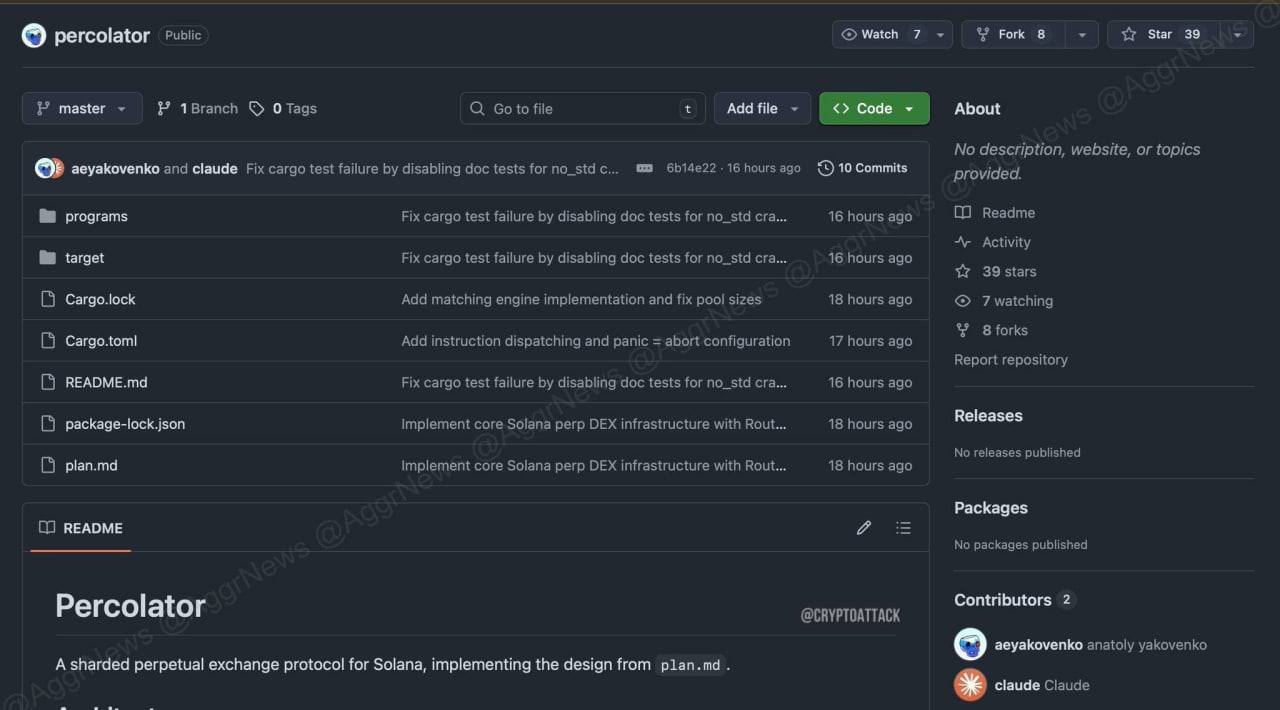Fork the percolator repository
This screenshot has width=1280, height=710.
pyautogui.click(x=1011, y=34)
